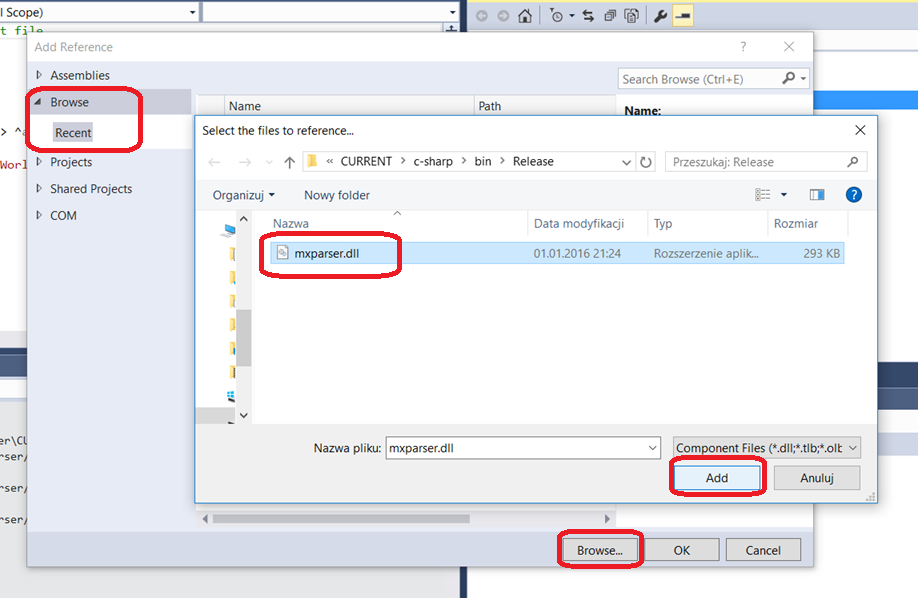Expand the Assemblies section
This screenshot has width=918, height=598.
(x=81, y=74)
